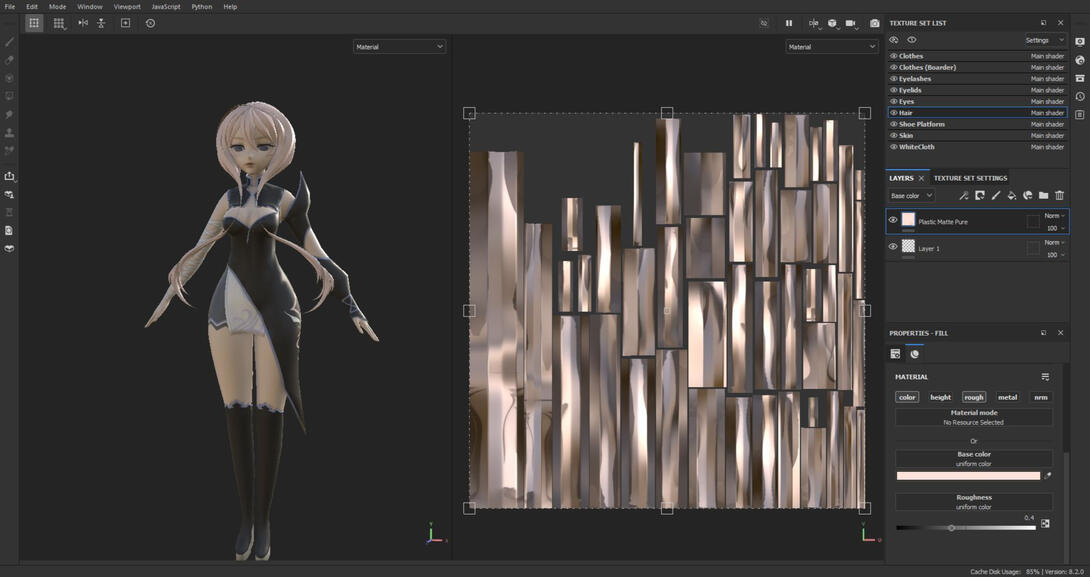Screen dimensions: 1090x577
Task: Click the delete layer trash icon
Action: tap(1059, 196)
